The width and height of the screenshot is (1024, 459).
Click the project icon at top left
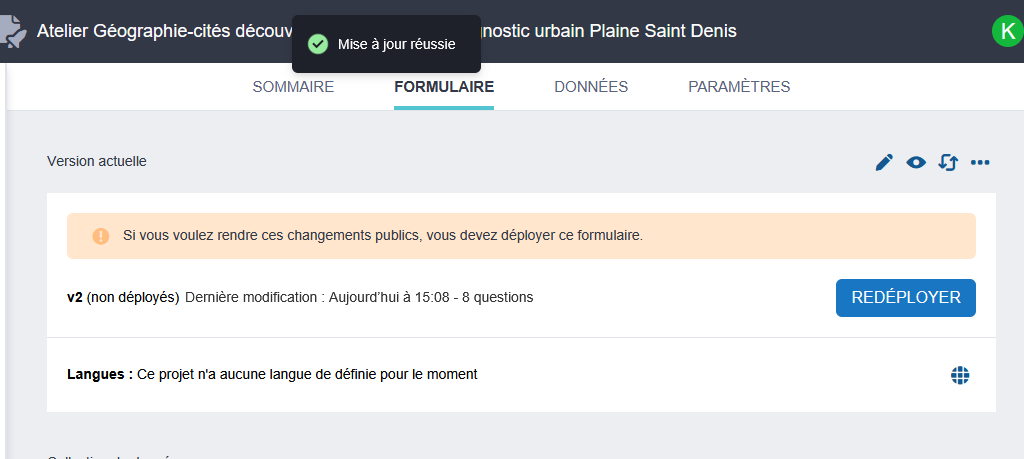13,31
